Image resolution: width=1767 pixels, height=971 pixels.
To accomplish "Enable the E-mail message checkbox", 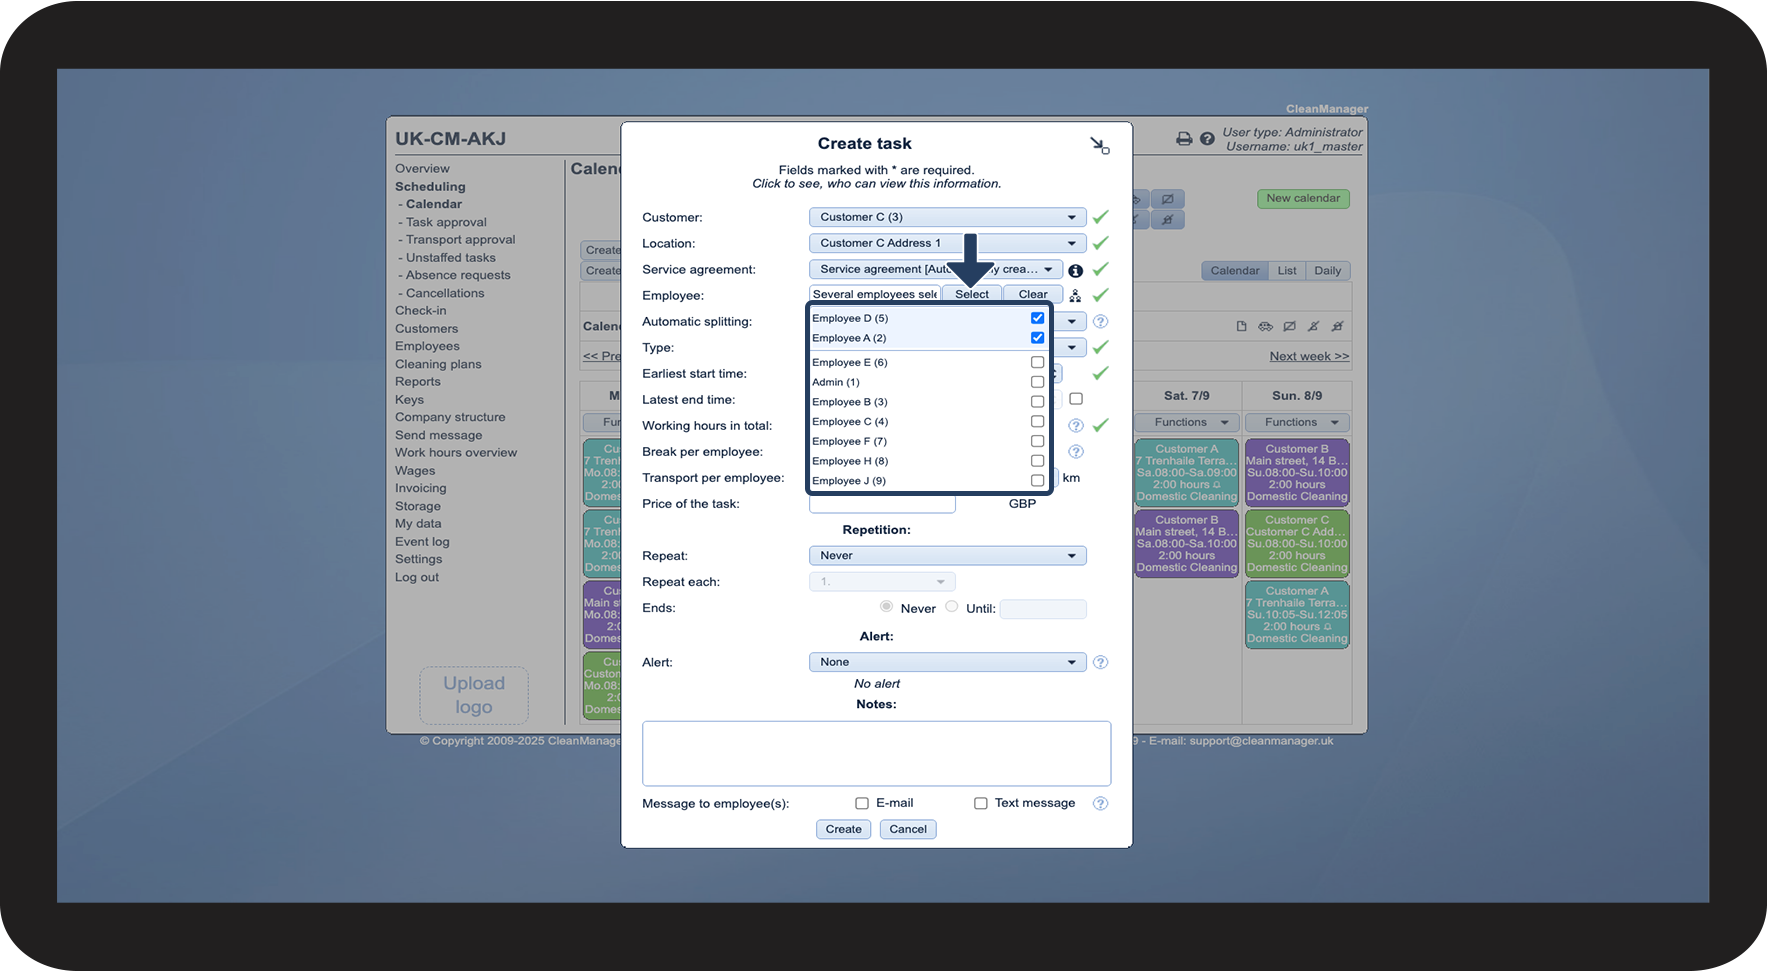I will coord(862,803).
